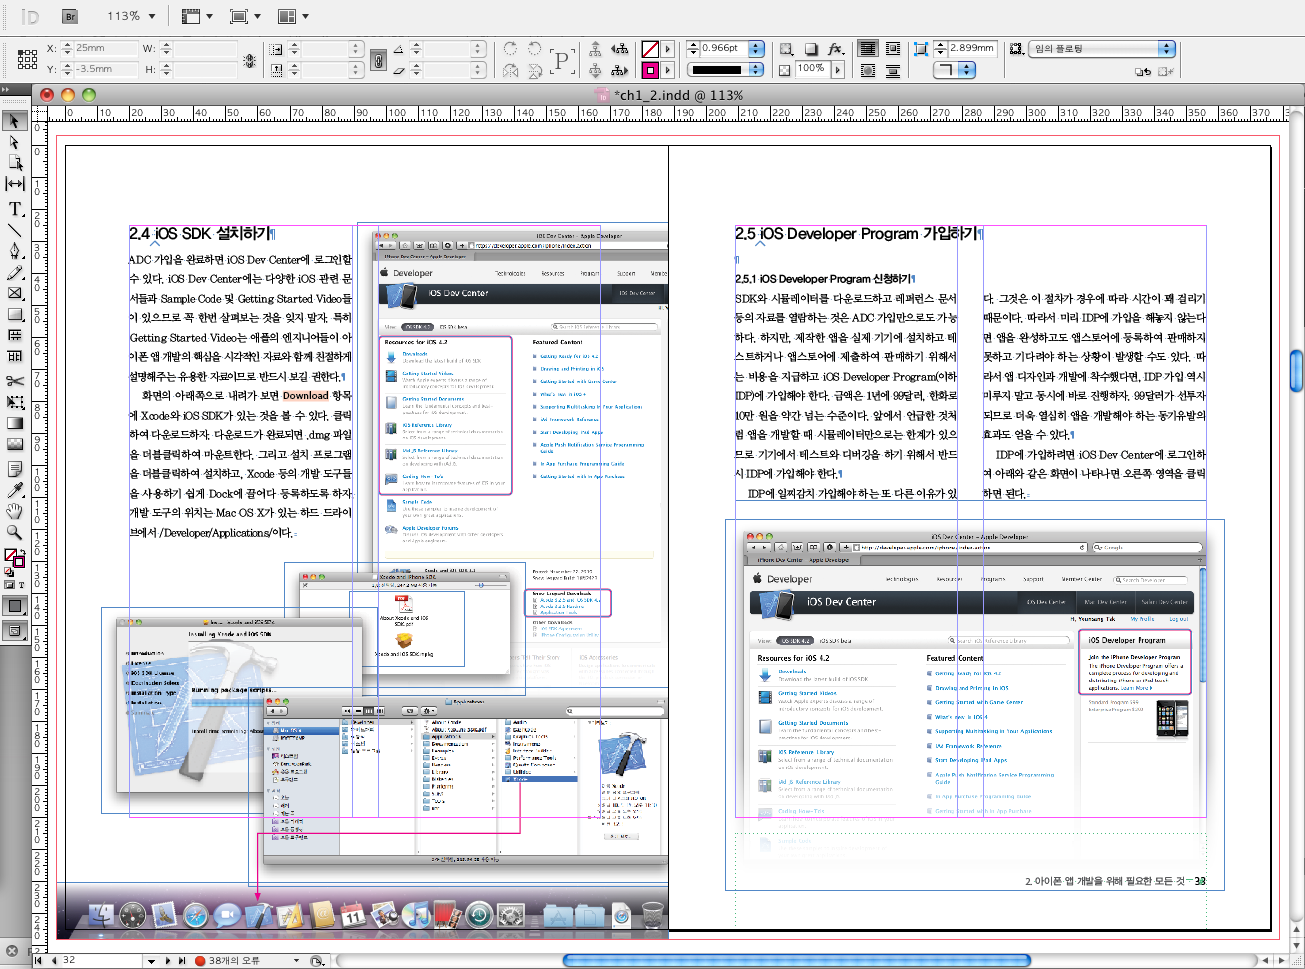Toggle the no text wrap button
Screen dimensions: 1305x969
coord(868,48)
